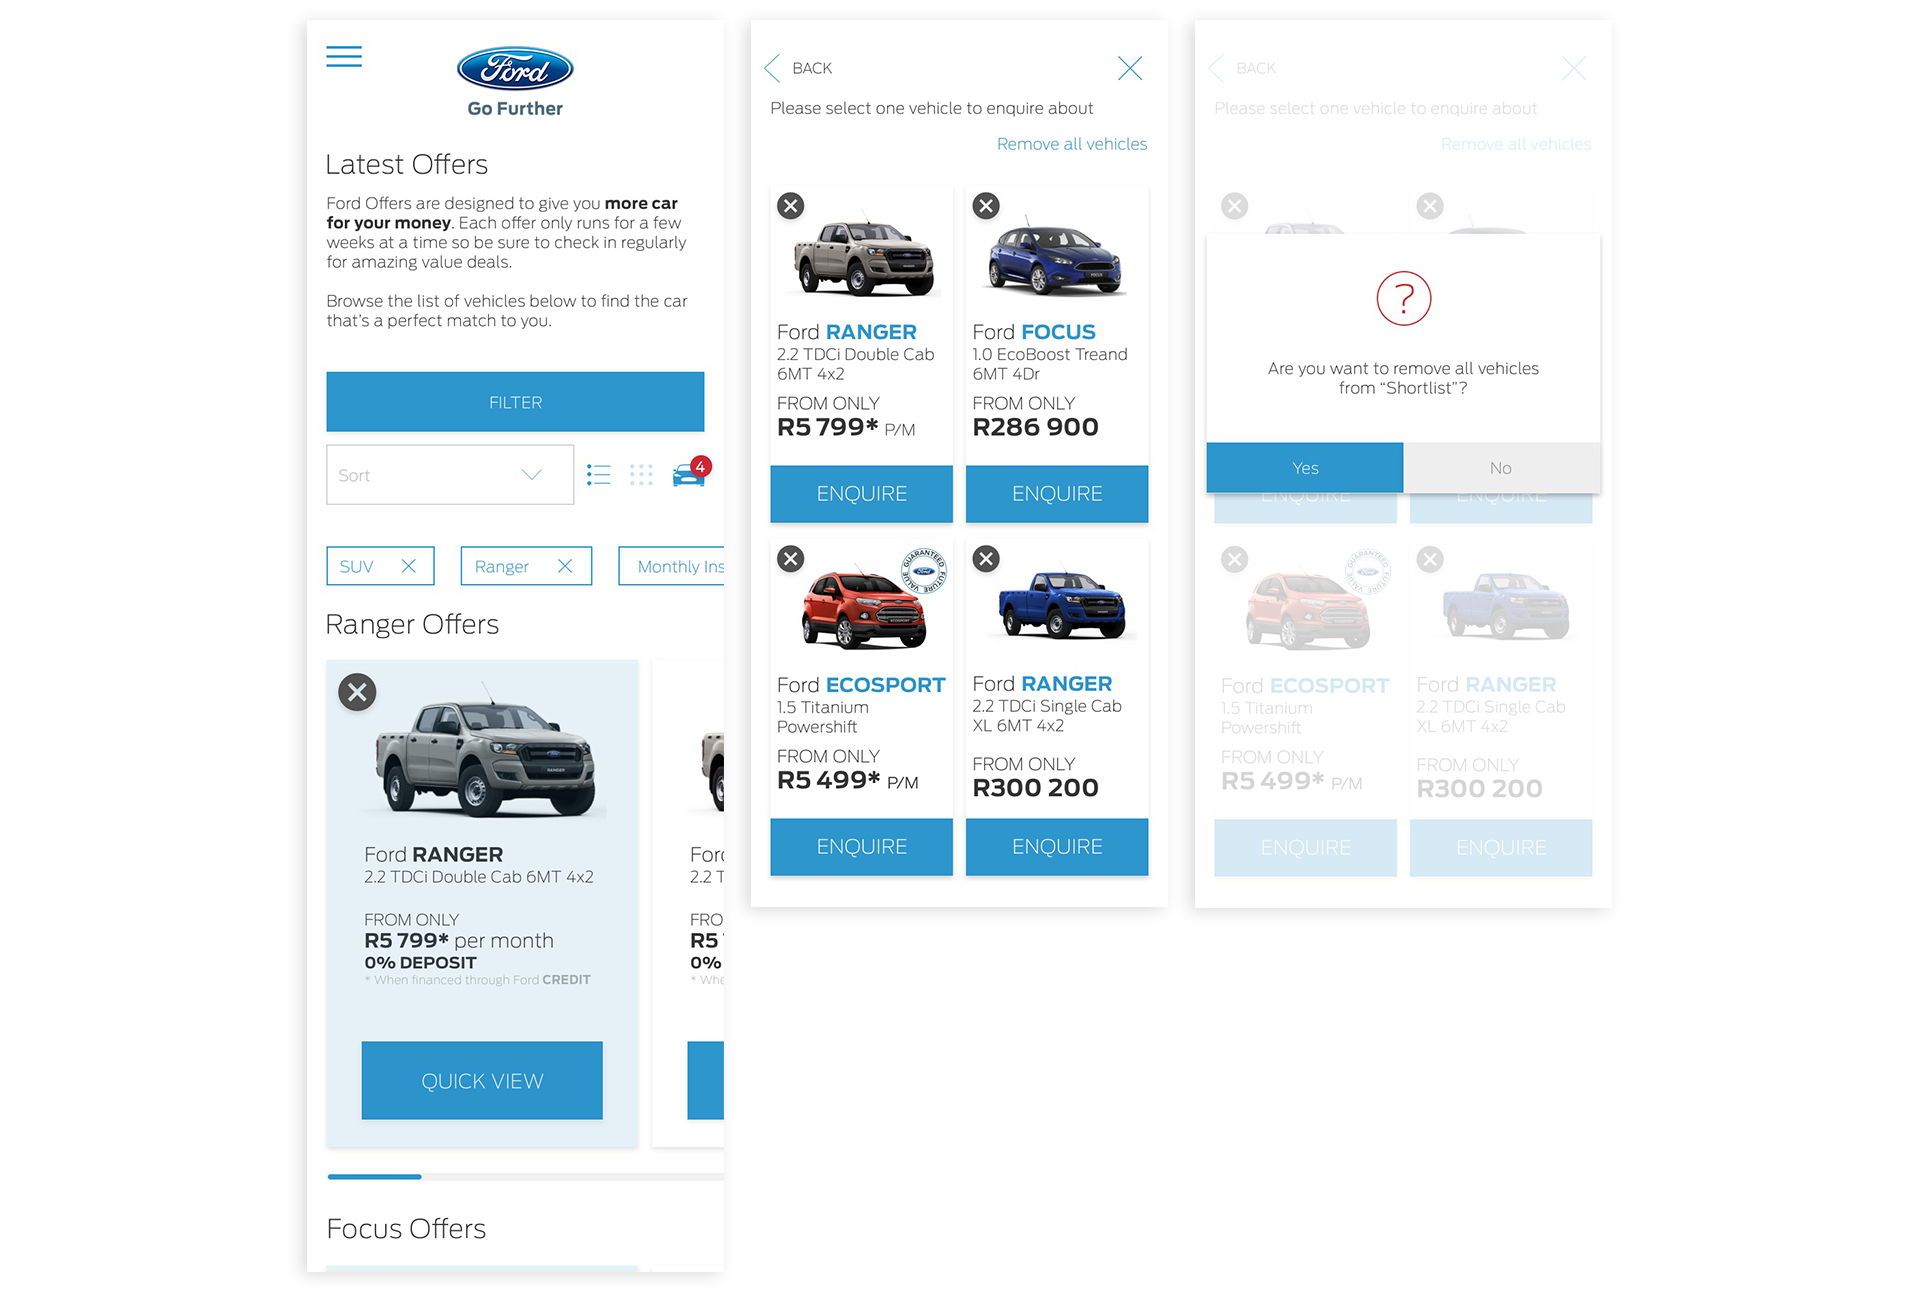Click the Remove all vehicles link
1920x1292 pixels.
[1072, 144]
